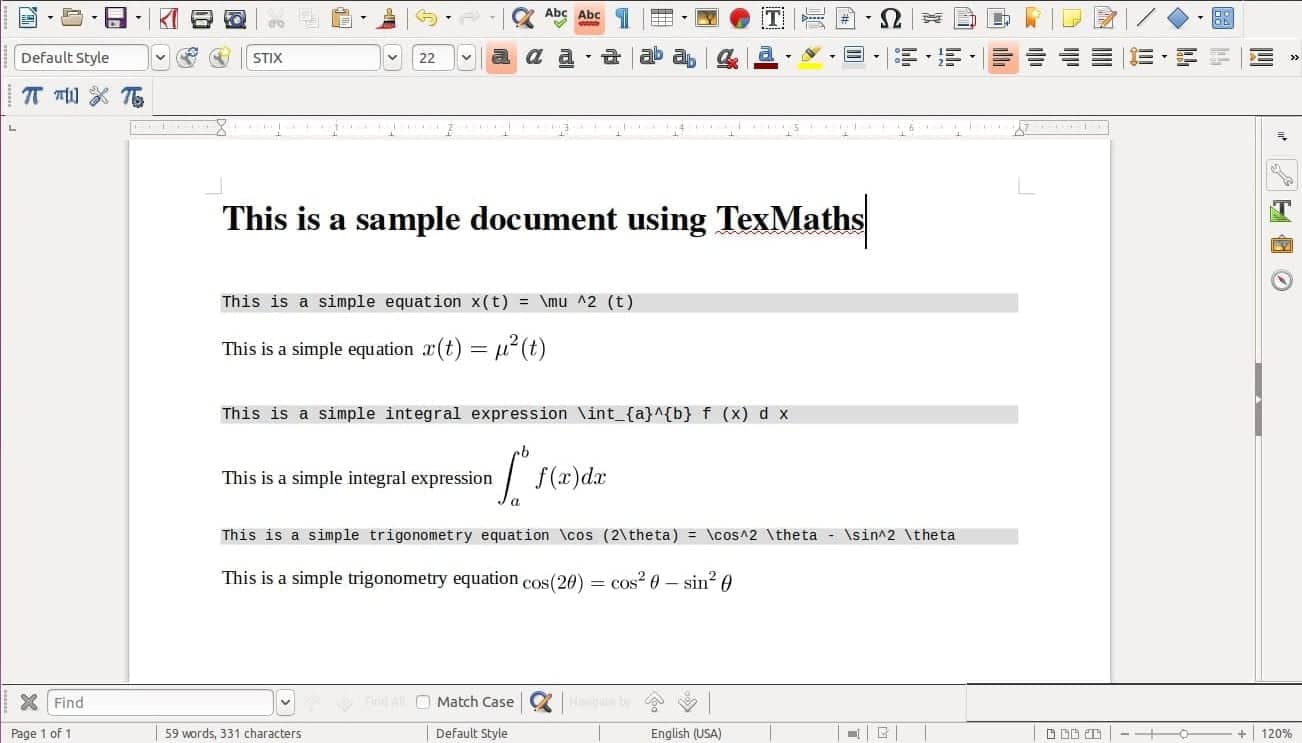
Task: Toggle automatic spell checking
Action: (589, 18)
